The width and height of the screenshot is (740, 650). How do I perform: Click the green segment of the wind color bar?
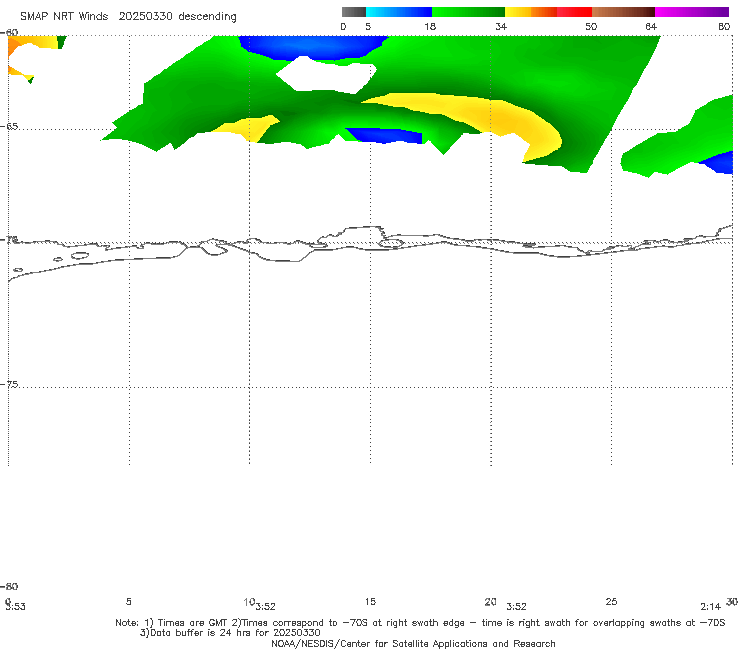(468, 12)
